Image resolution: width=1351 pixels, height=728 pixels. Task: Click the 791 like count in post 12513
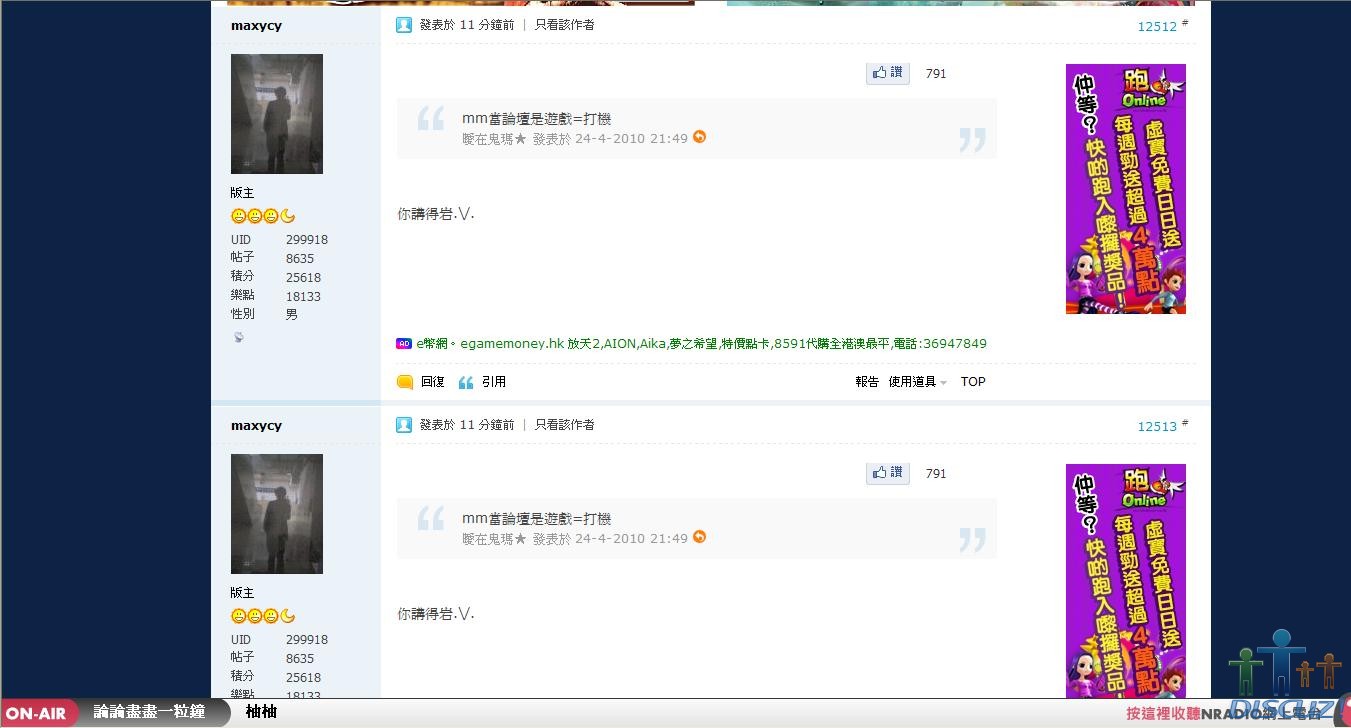[x=936, y=474]
